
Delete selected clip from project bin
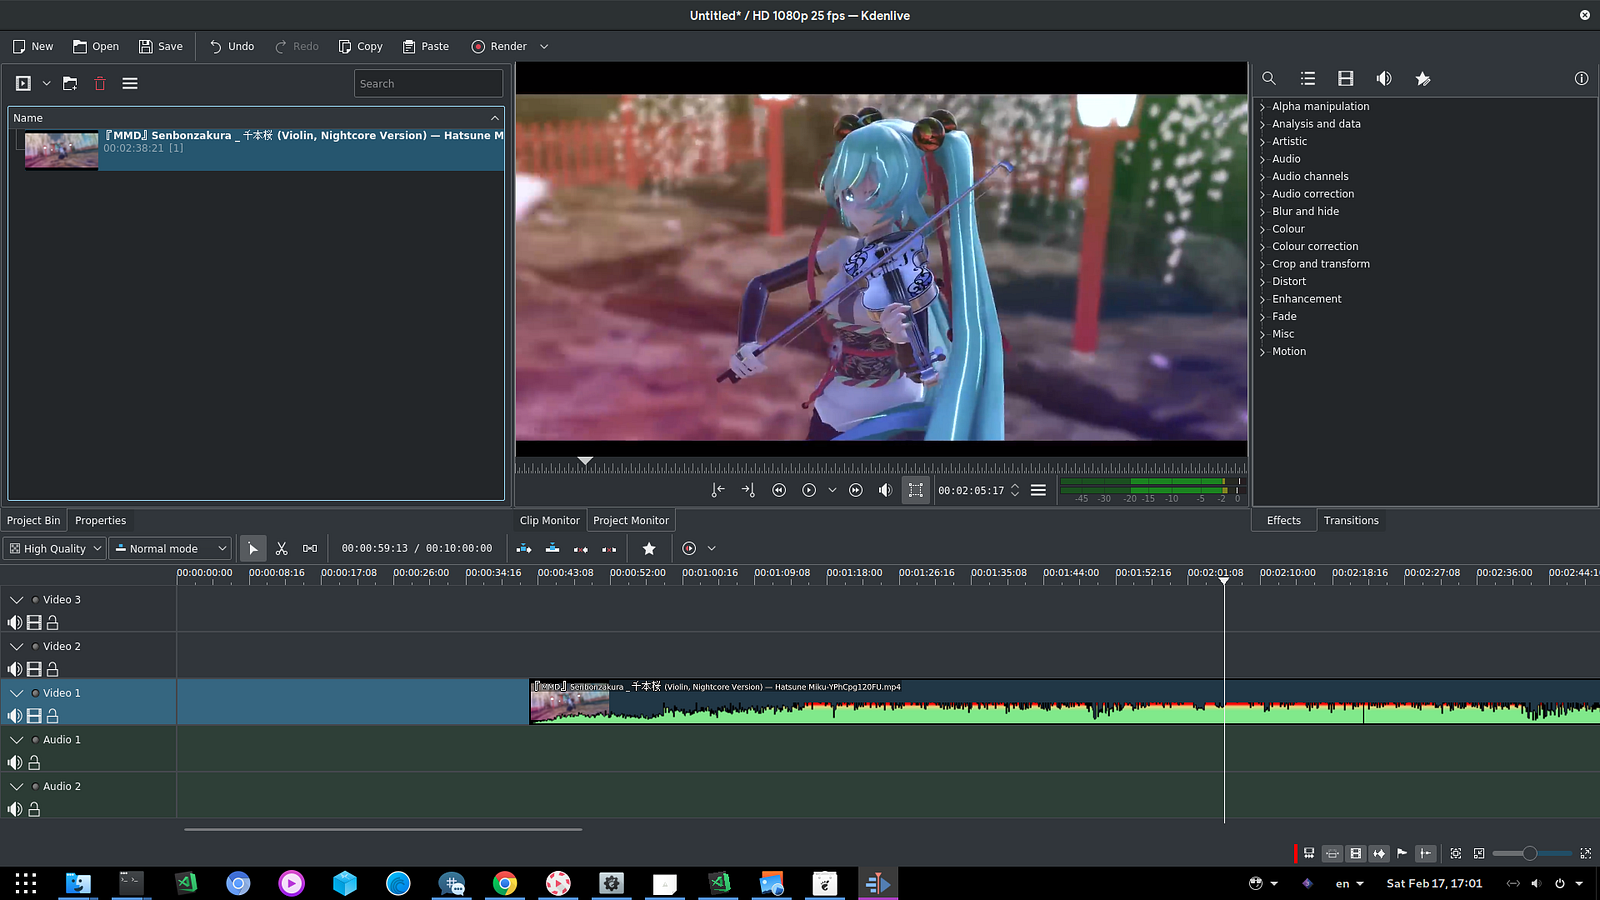pos(100,84)
